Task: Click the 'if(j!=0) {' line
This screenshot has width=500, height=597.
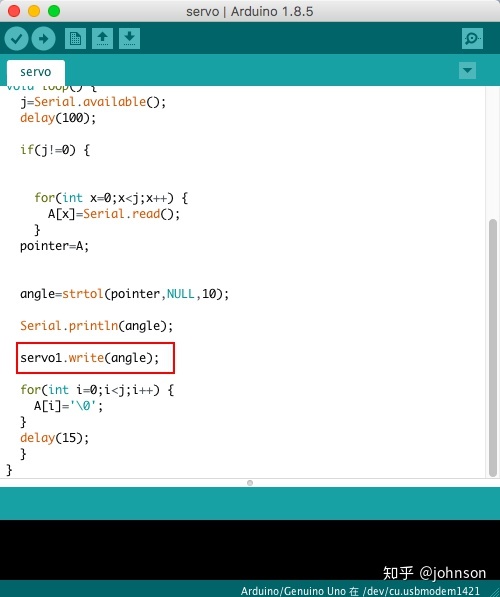Action: tap(55, 150)
